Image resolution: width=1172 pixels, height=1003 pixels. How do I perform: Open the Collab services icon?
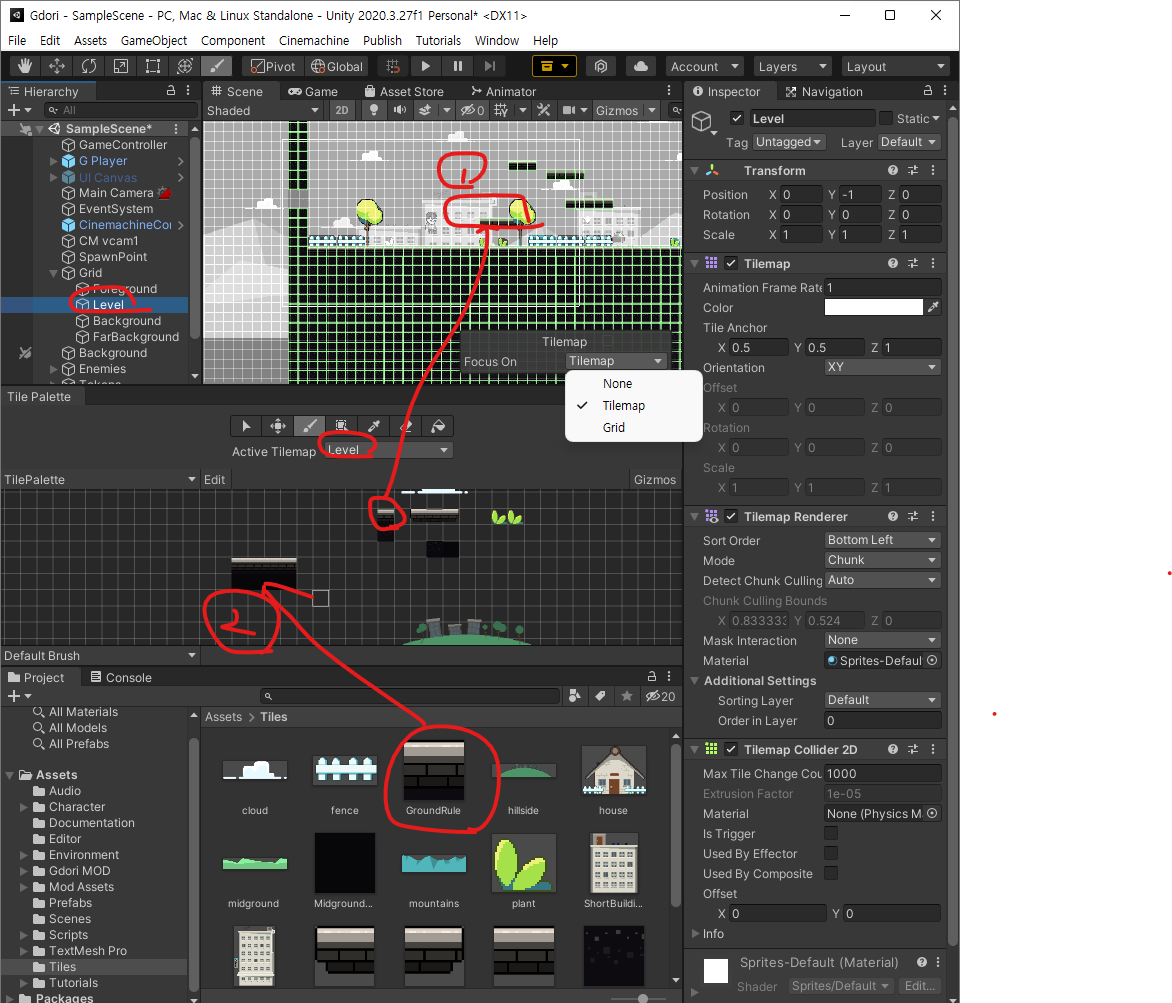[x=601, y=67]
